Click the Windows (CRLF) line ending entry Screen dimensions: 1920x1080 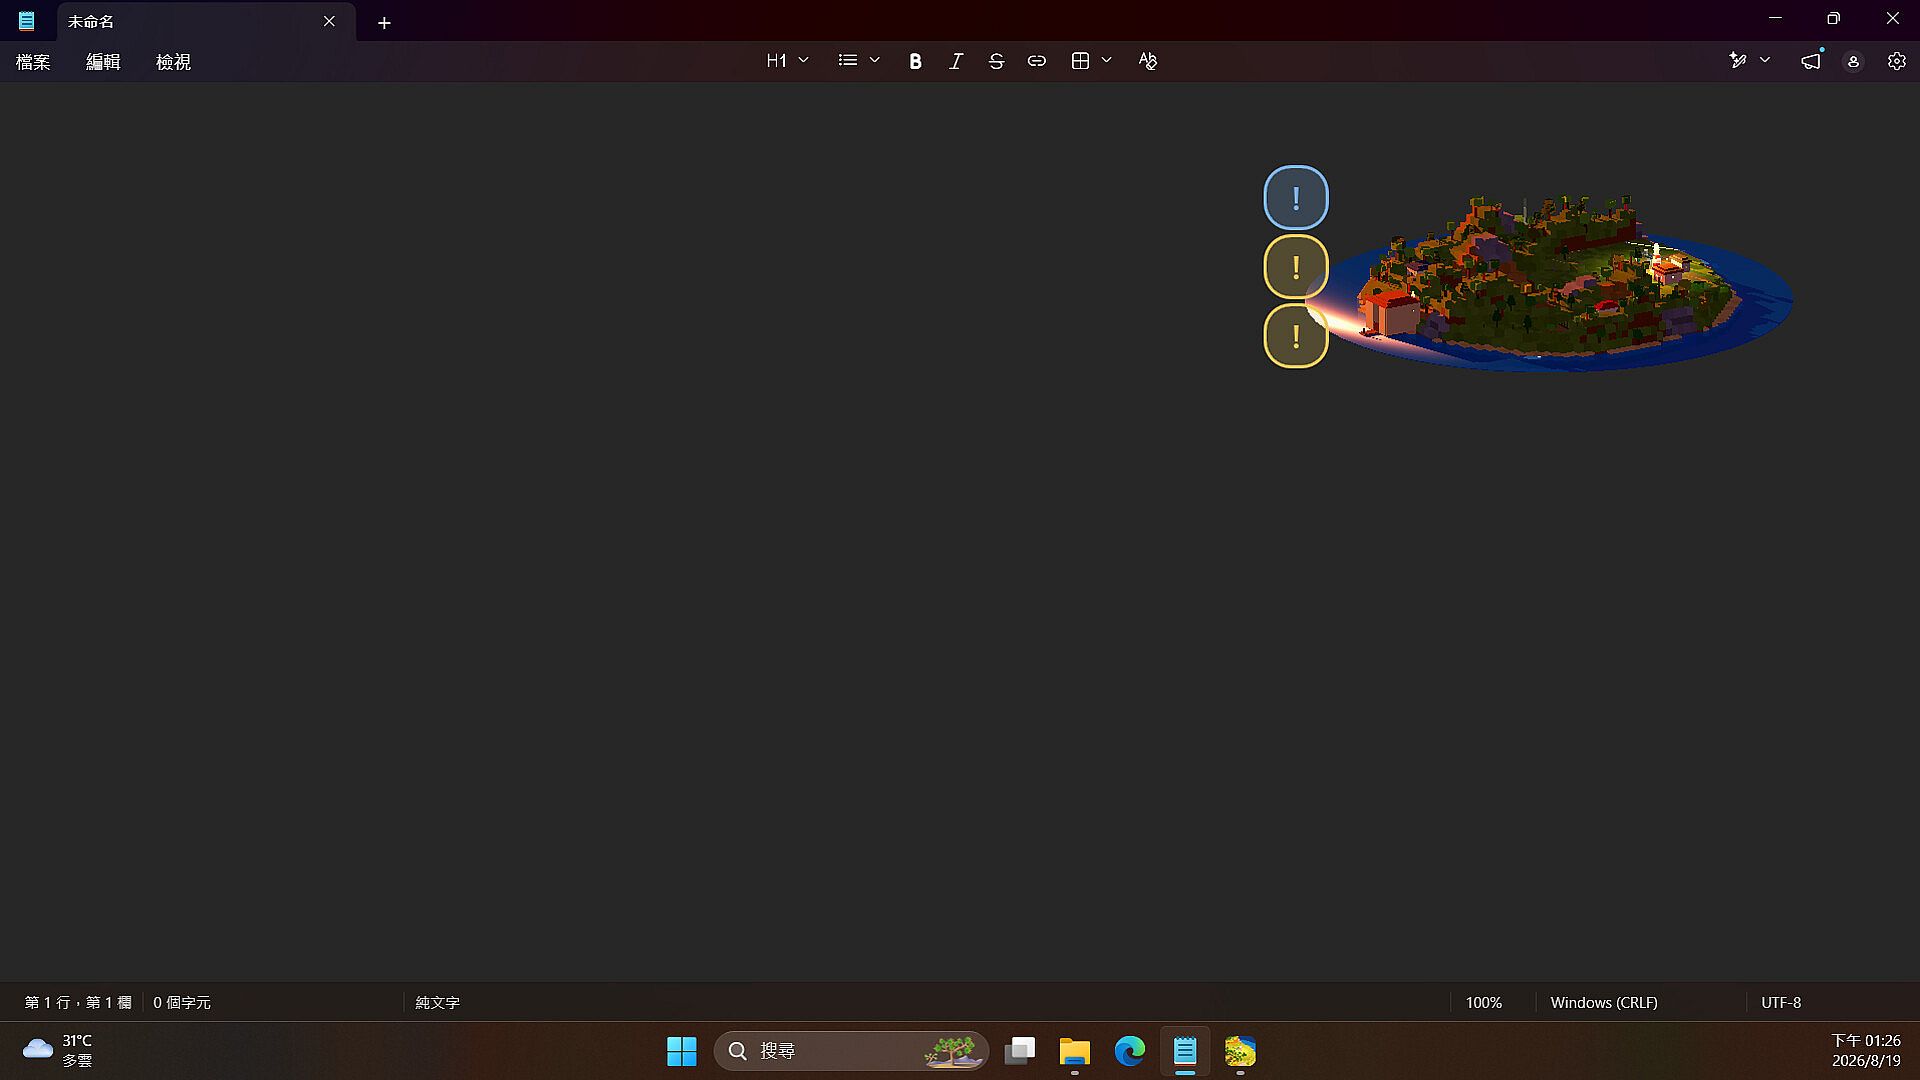pyautogui.click(x=1604, y=1002)
